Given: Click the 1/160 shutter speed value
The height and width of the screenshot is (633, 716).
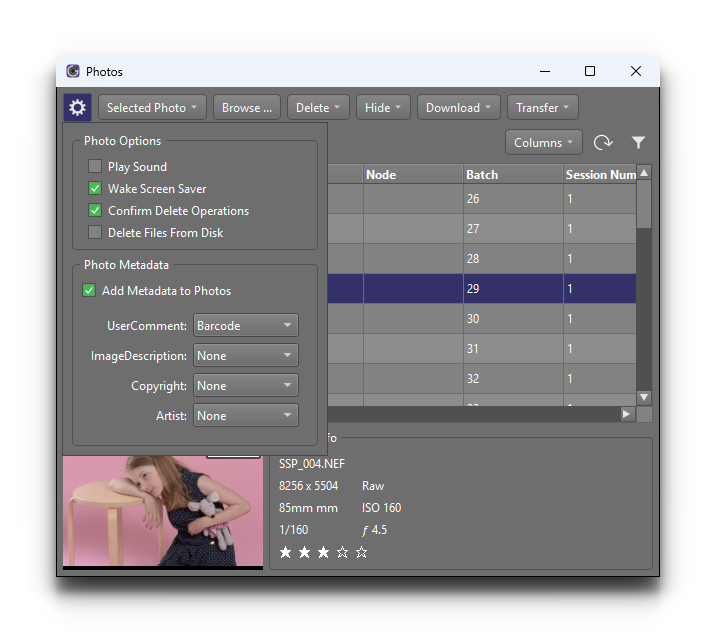Looking at the screenshot, I should 294,530.
